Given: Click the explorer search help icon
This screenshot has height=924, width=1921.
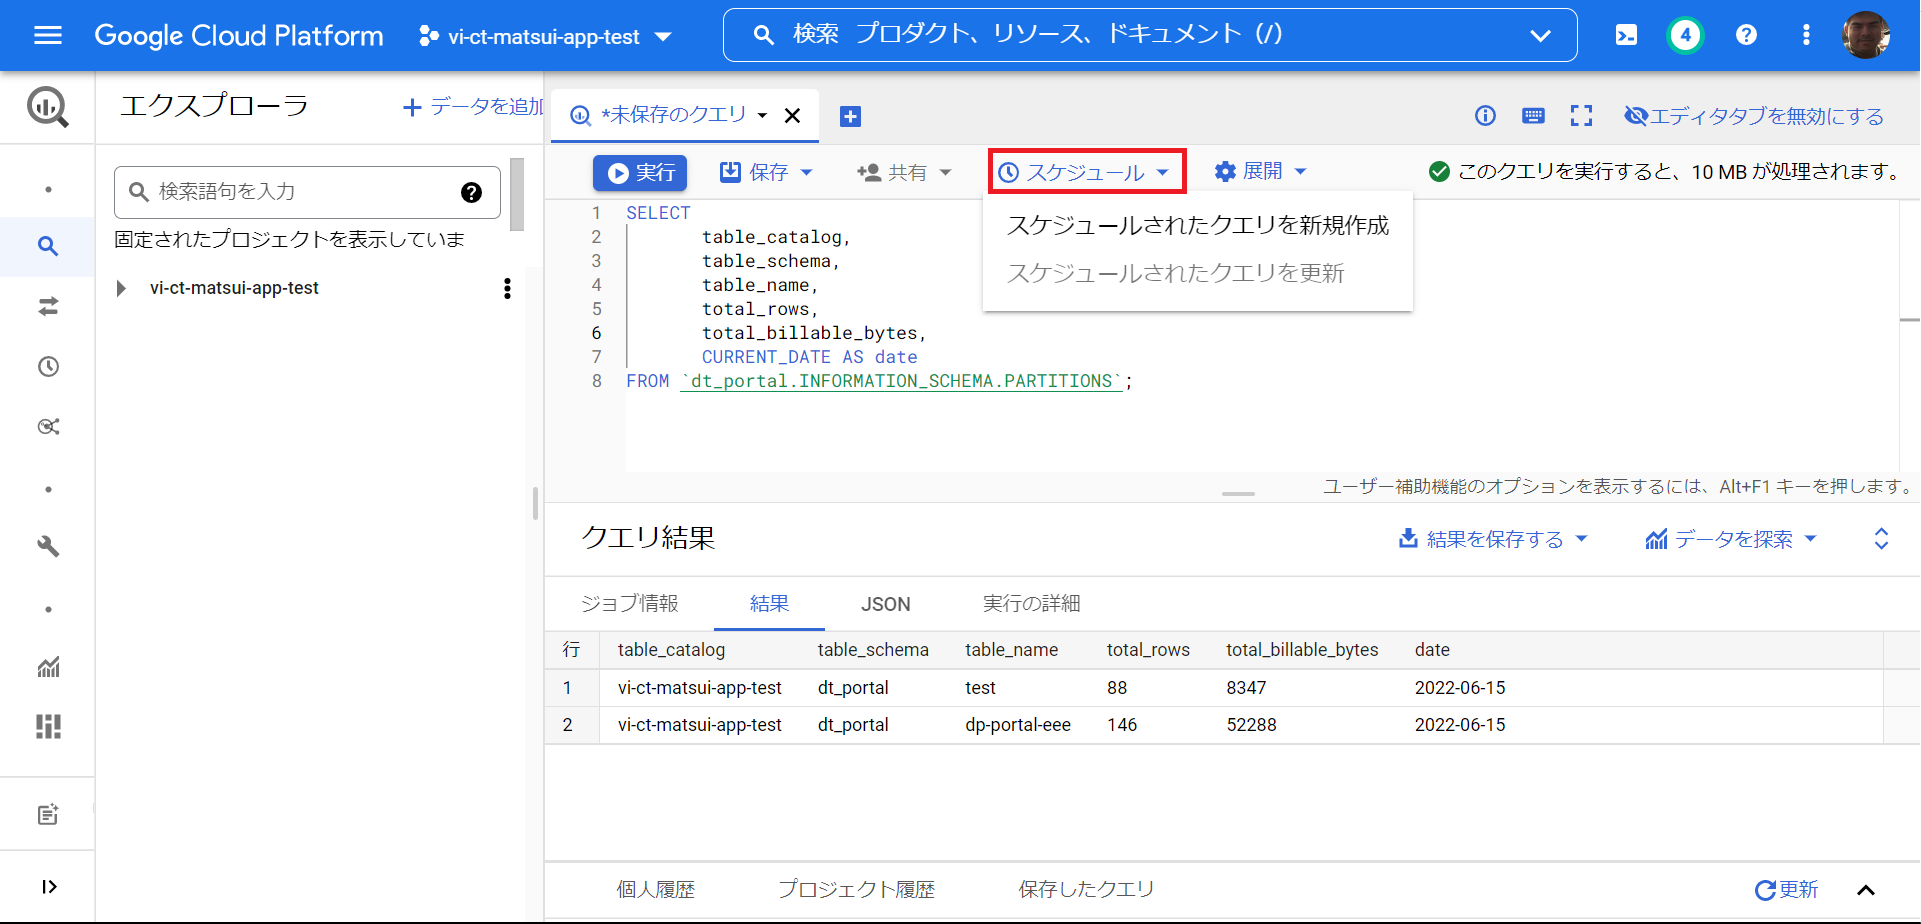Looking at the screenshot, I should (471, 192).
